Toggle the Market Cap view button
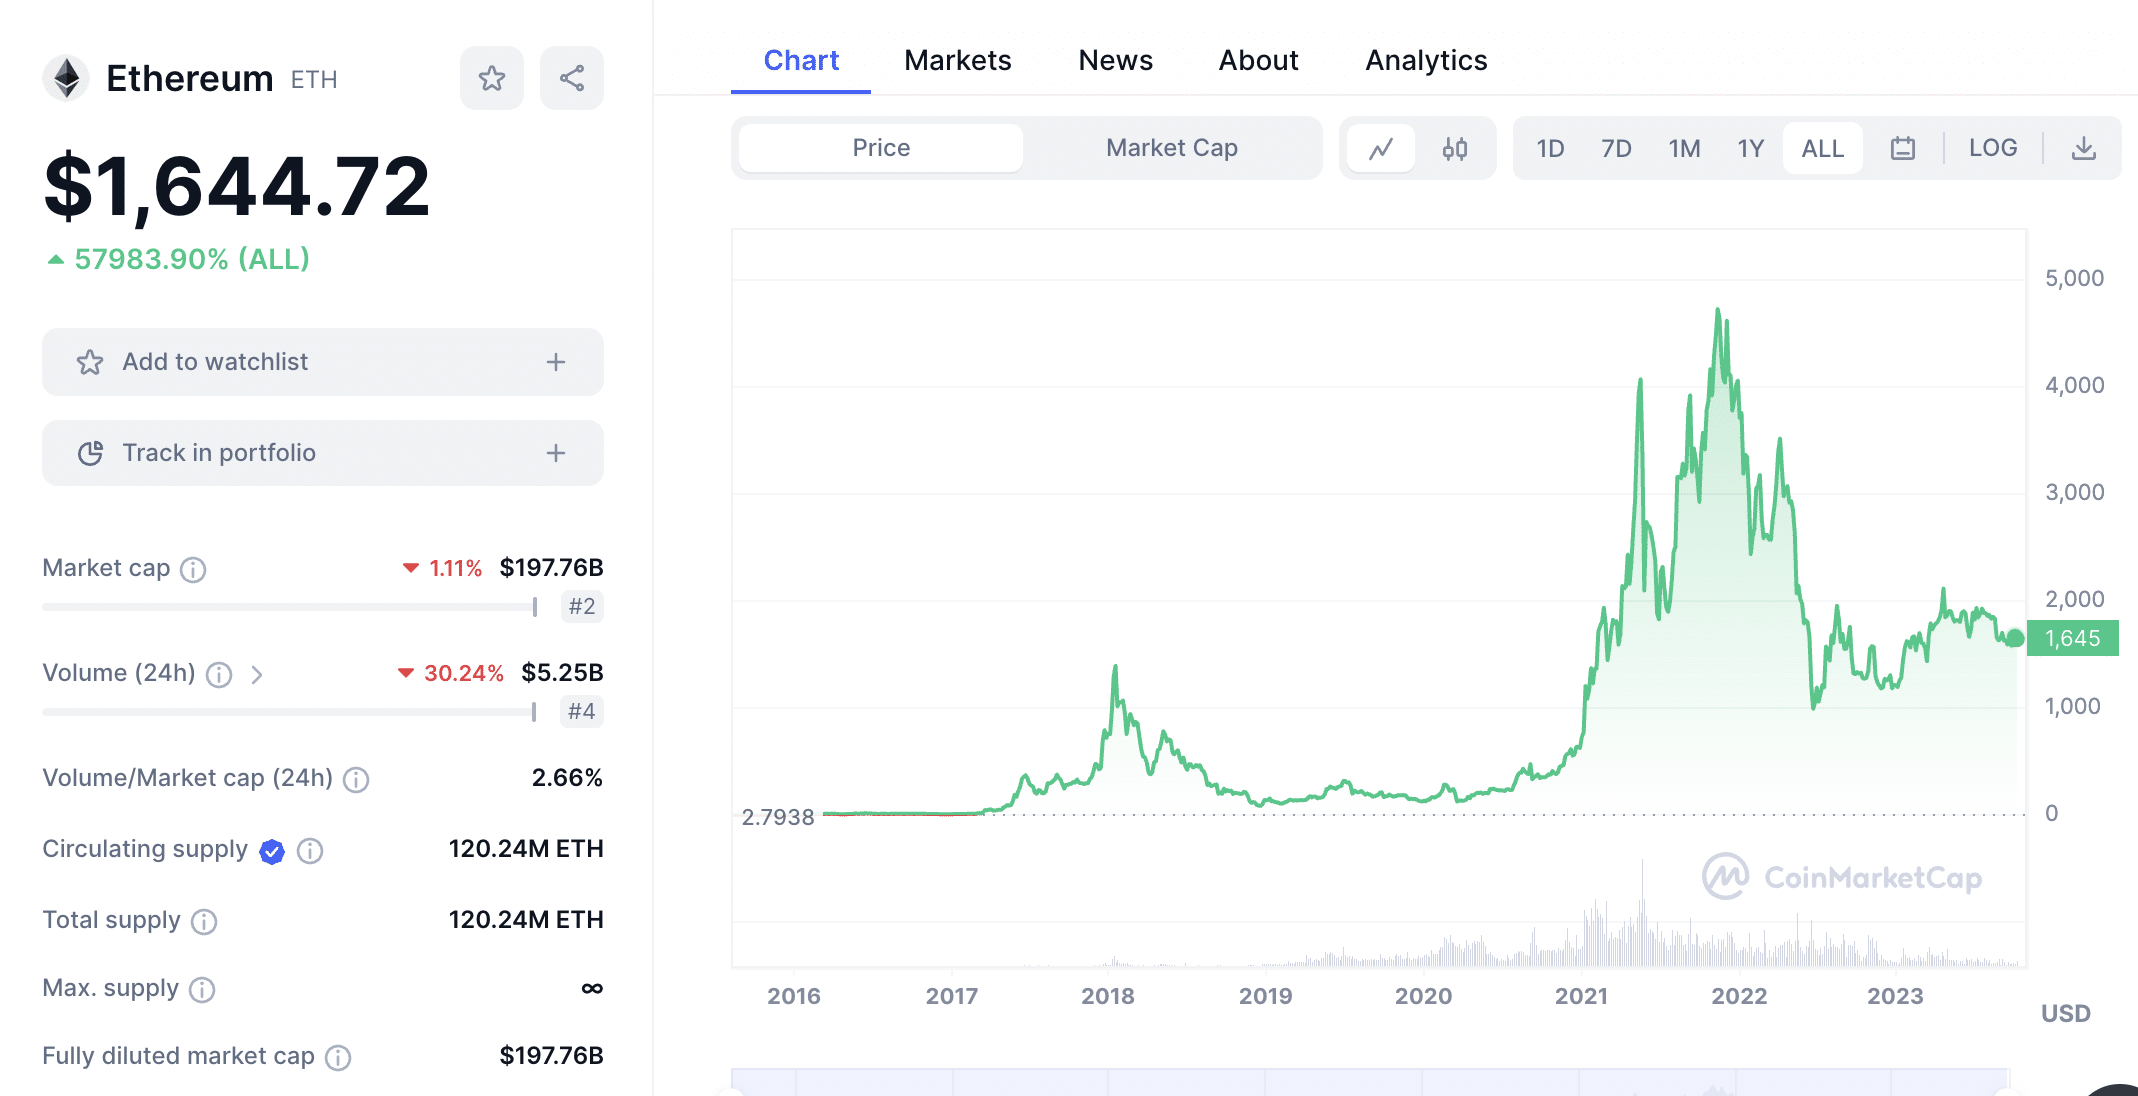The height and width of the screenshot is (1096, 2138). pos(1171,145)
